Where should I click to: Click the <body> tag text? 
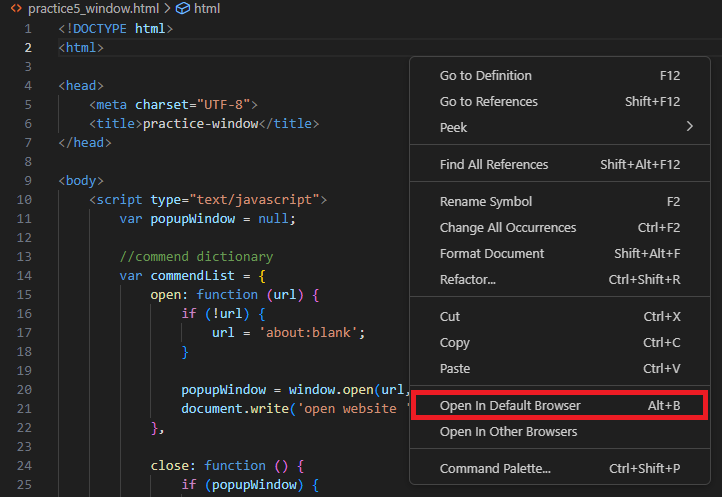(x=81, y=181)
